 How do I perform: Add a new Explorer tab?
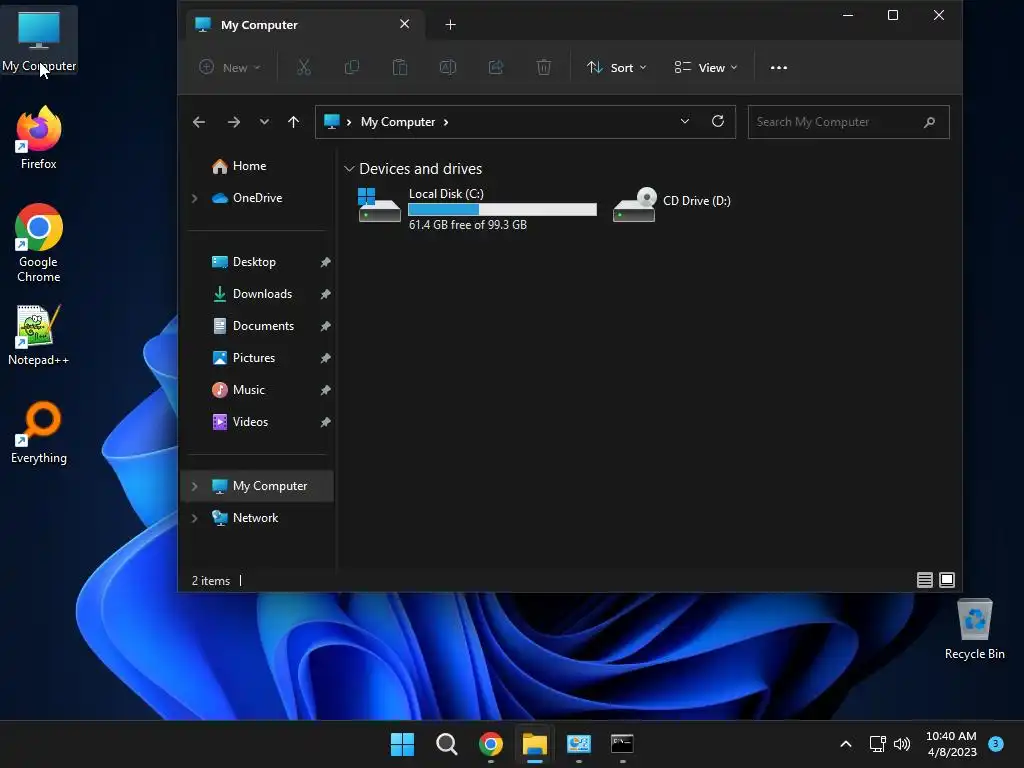[x=450, y=25]
